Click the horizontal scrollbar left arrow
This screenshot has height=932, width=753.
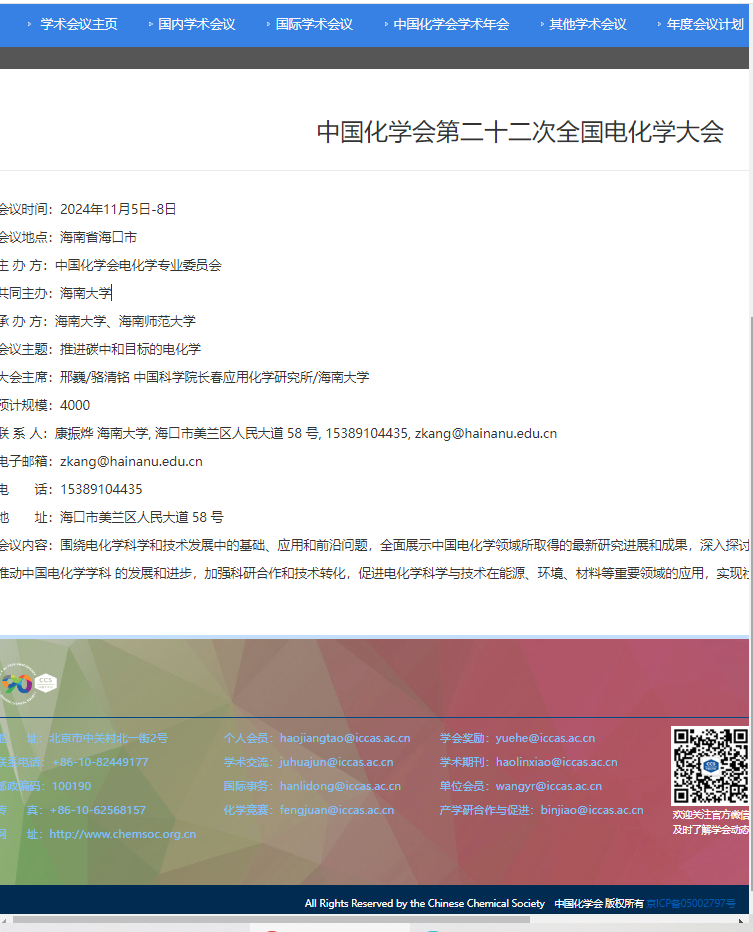click(x=5, y=921)
